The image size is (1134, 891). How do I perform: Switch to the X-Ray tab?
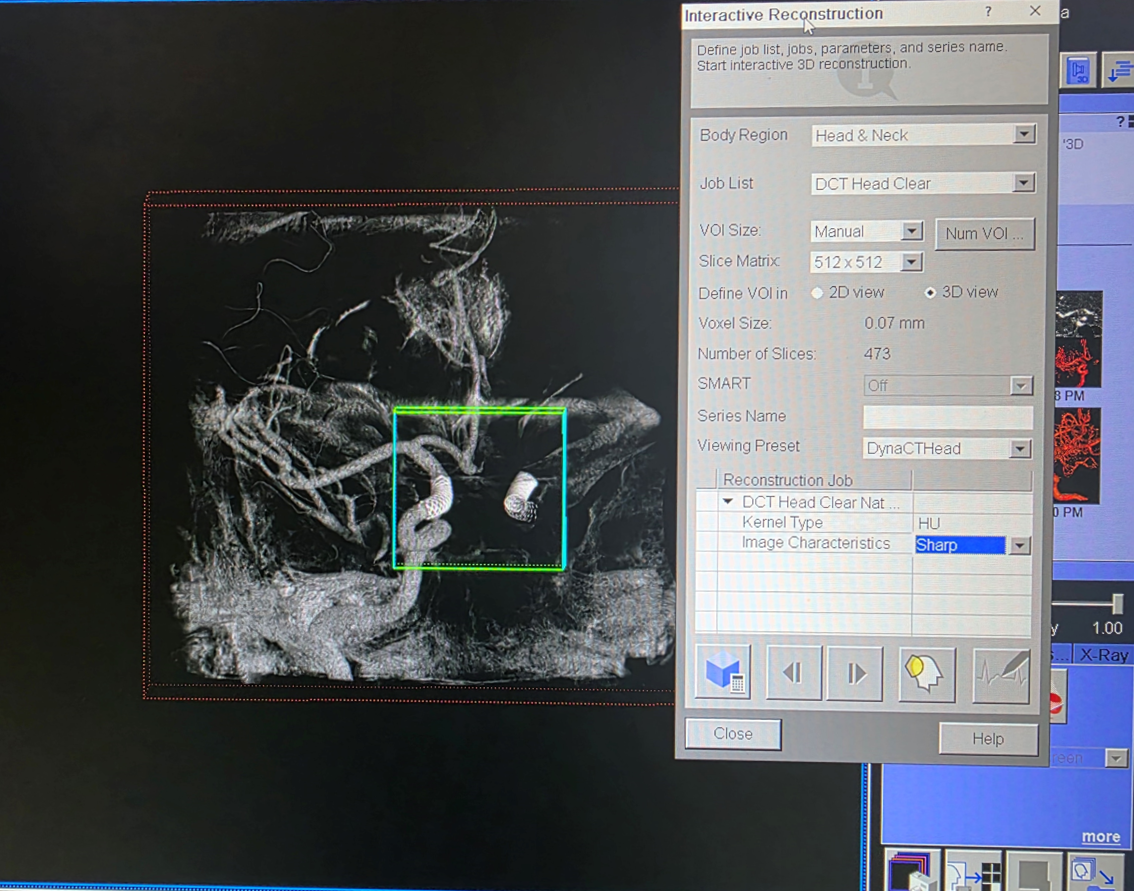[1103, 655]
